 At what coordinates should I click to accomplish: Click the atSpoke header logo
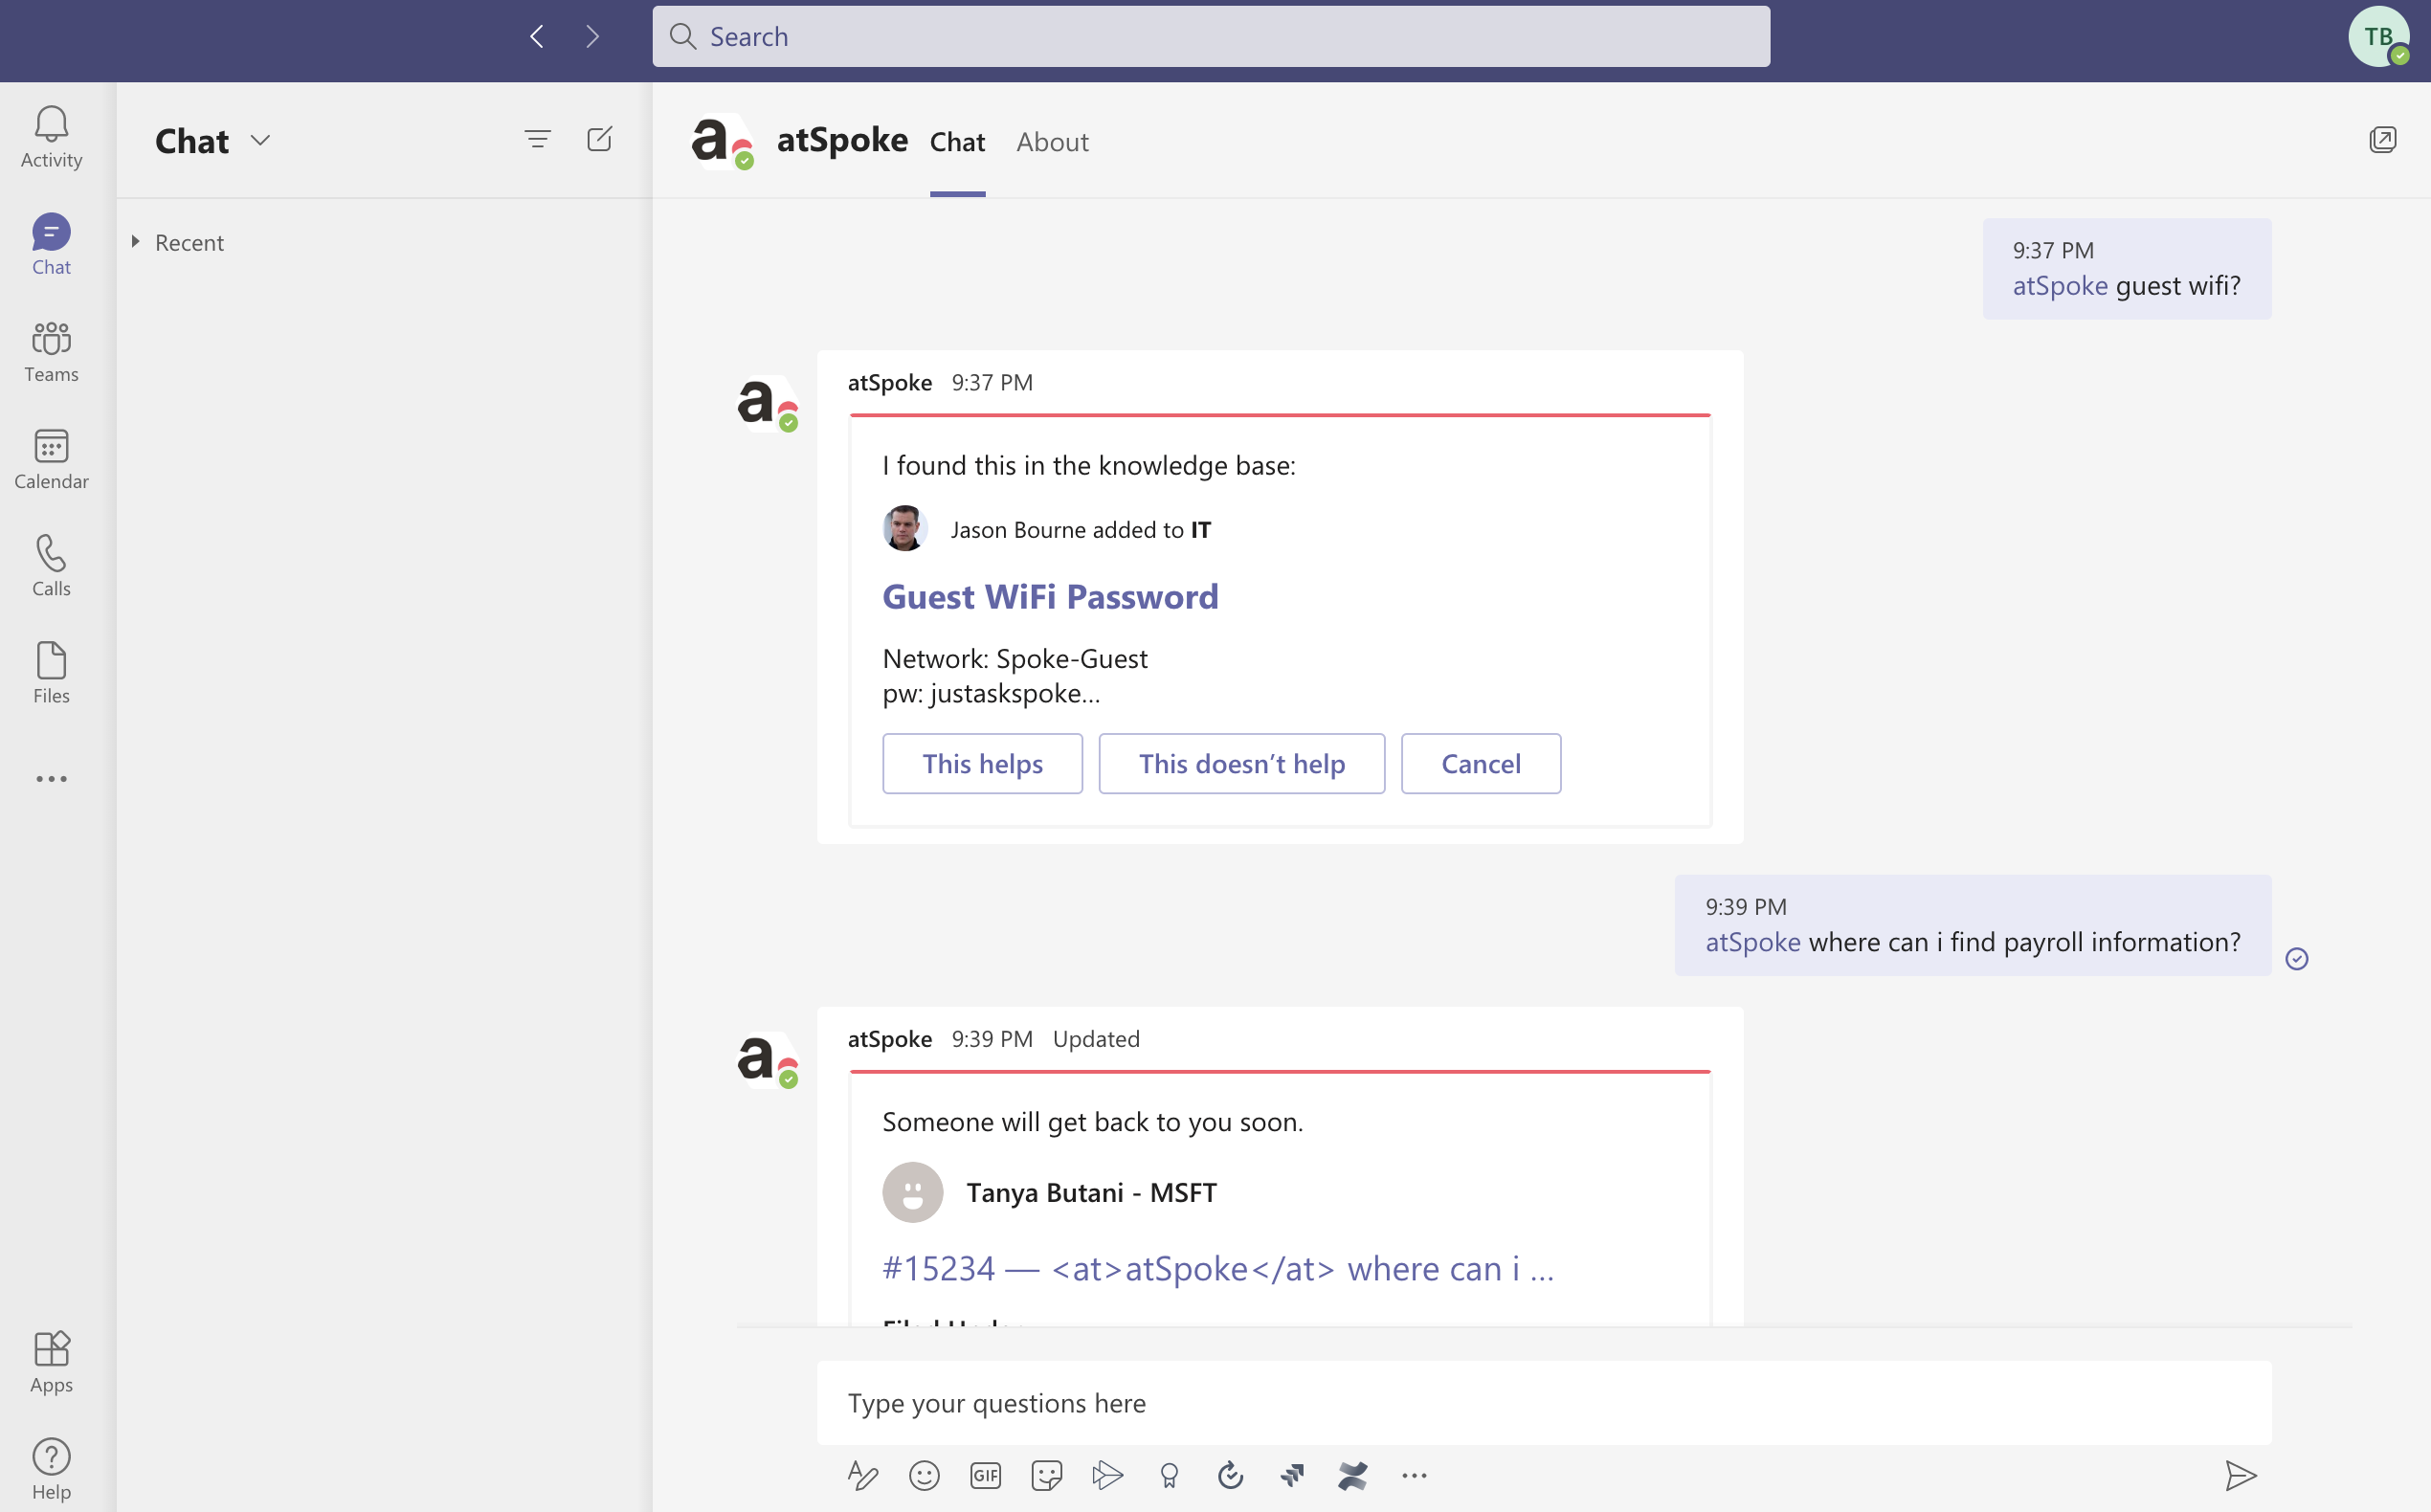(721, 141)
